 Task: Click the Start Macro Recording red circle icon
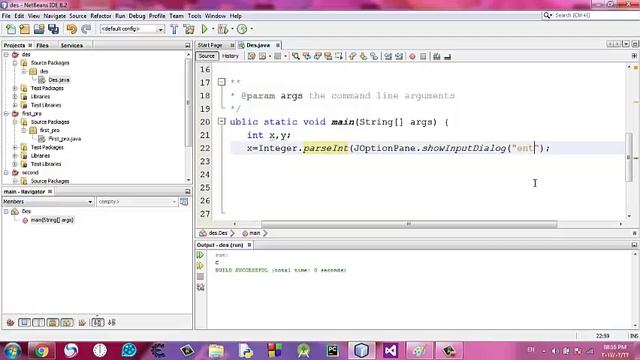[x=412, y=56]
